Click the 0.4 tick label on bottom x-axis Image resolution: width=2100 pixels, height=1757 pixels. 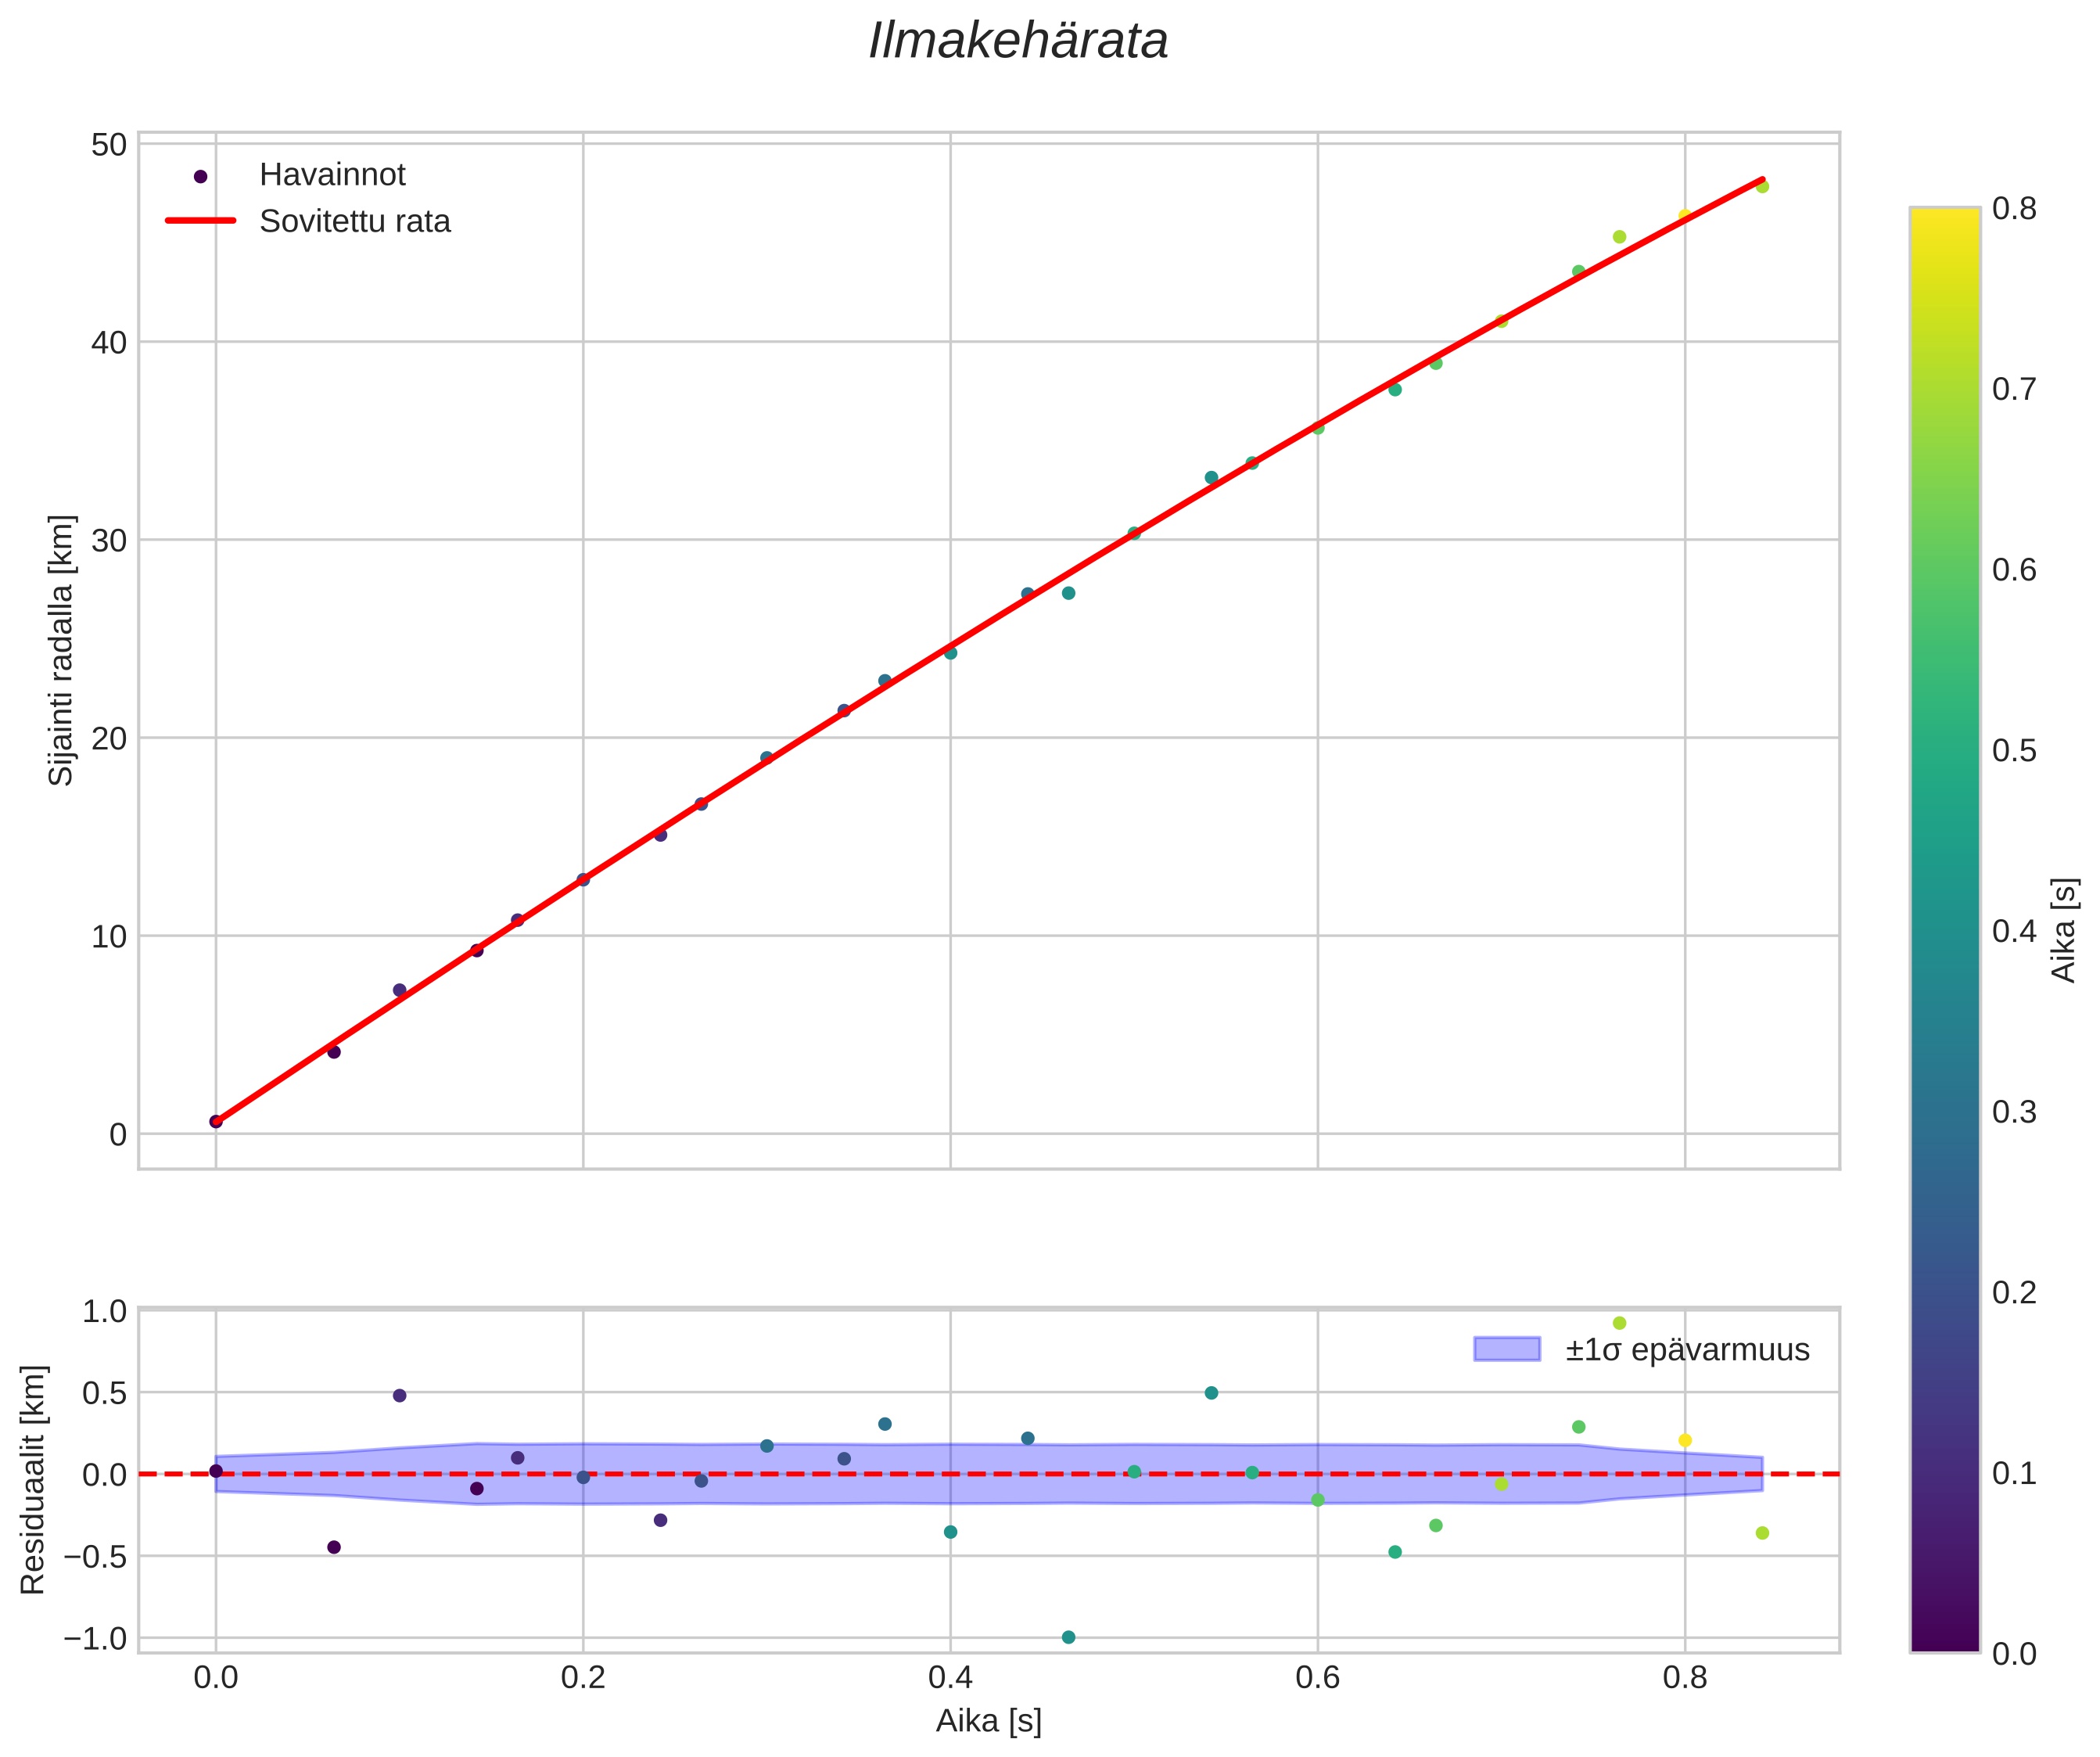pos(950,1679)
